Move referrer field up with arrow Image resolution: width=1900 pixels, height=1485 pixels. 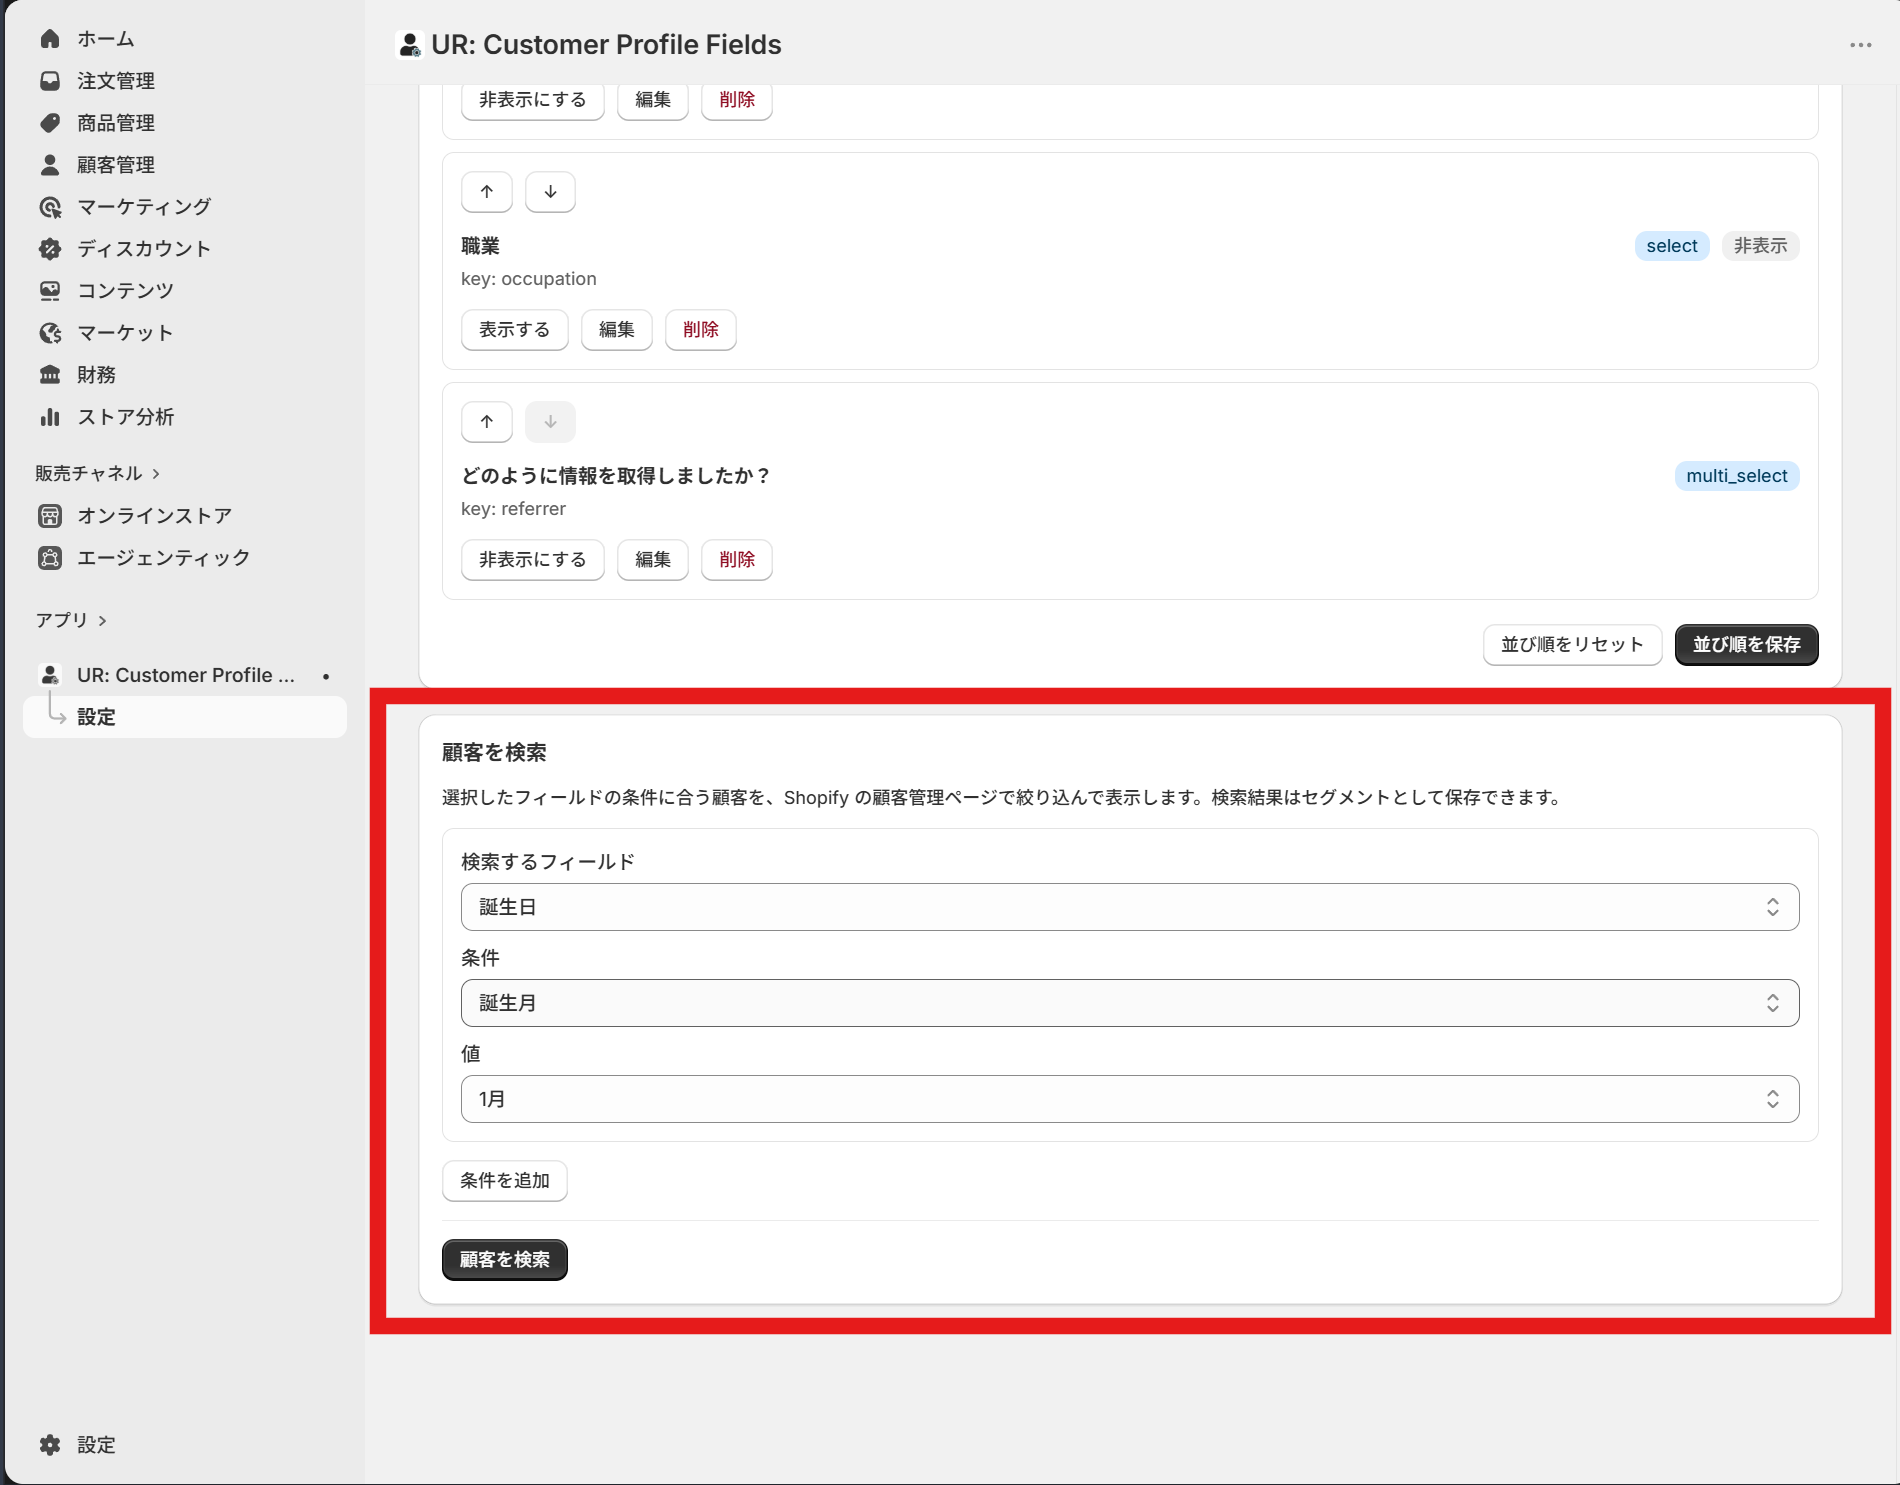pos(487,422)
